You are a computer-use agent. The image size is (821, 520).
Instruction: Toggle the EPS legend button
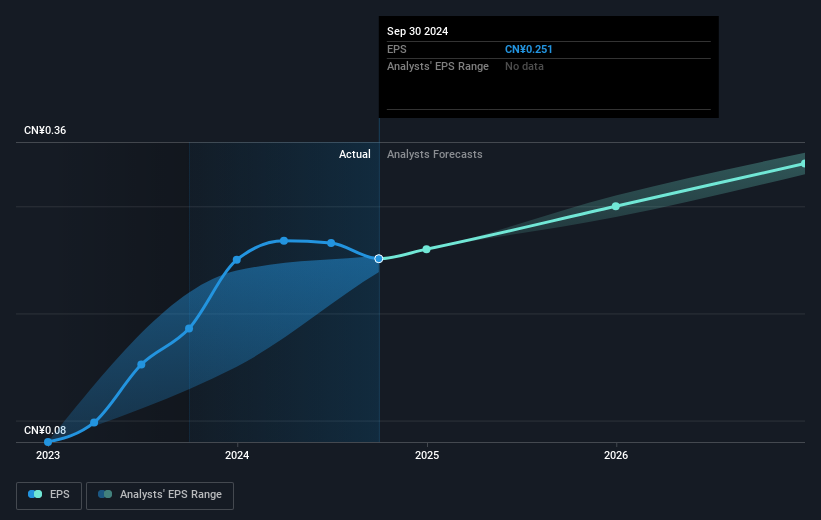coord(49,495)
